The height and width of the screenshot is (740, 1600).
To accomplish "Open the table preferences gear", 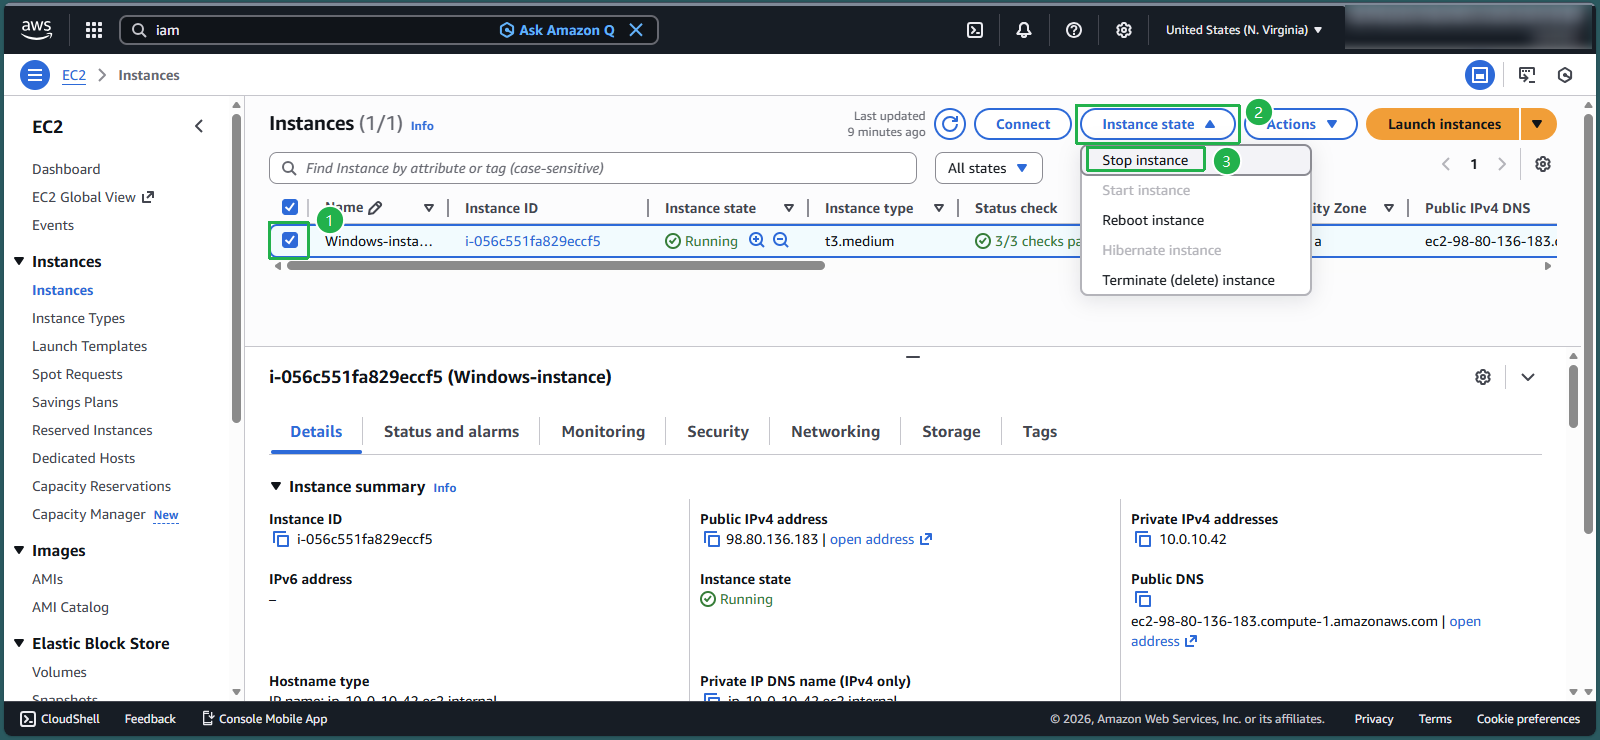I will (x=1543, y=164).
